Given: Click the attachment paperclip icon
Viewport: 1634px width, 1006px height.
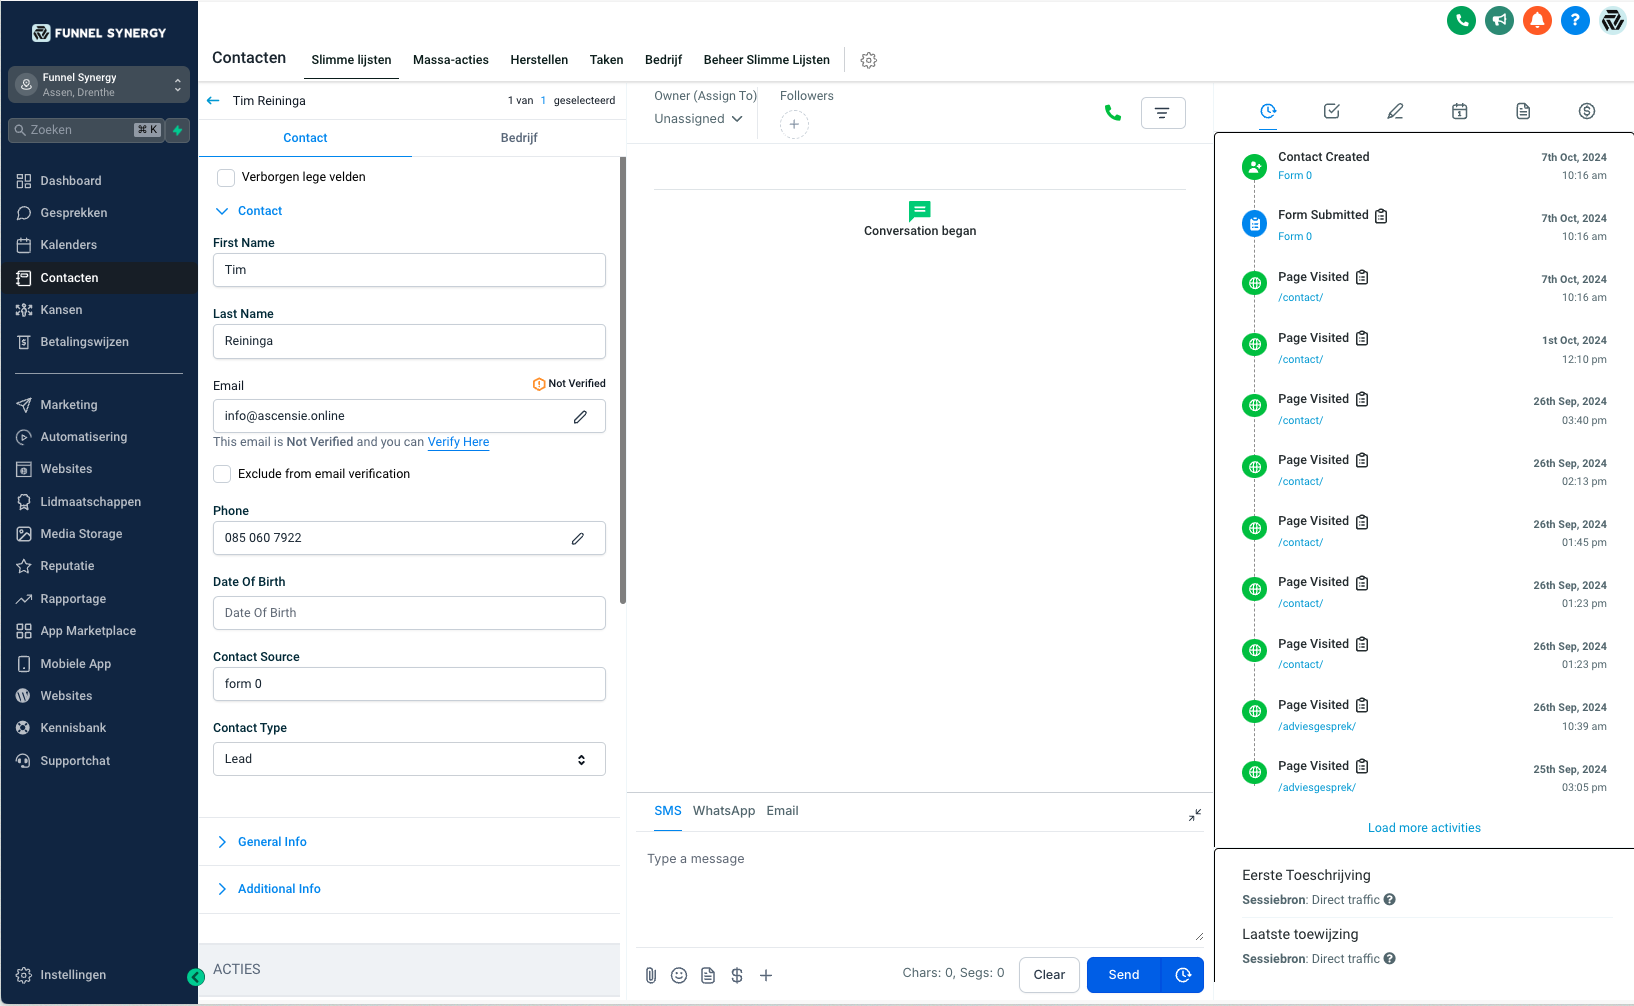Looking at the screenshot, I should click(651, 975).
